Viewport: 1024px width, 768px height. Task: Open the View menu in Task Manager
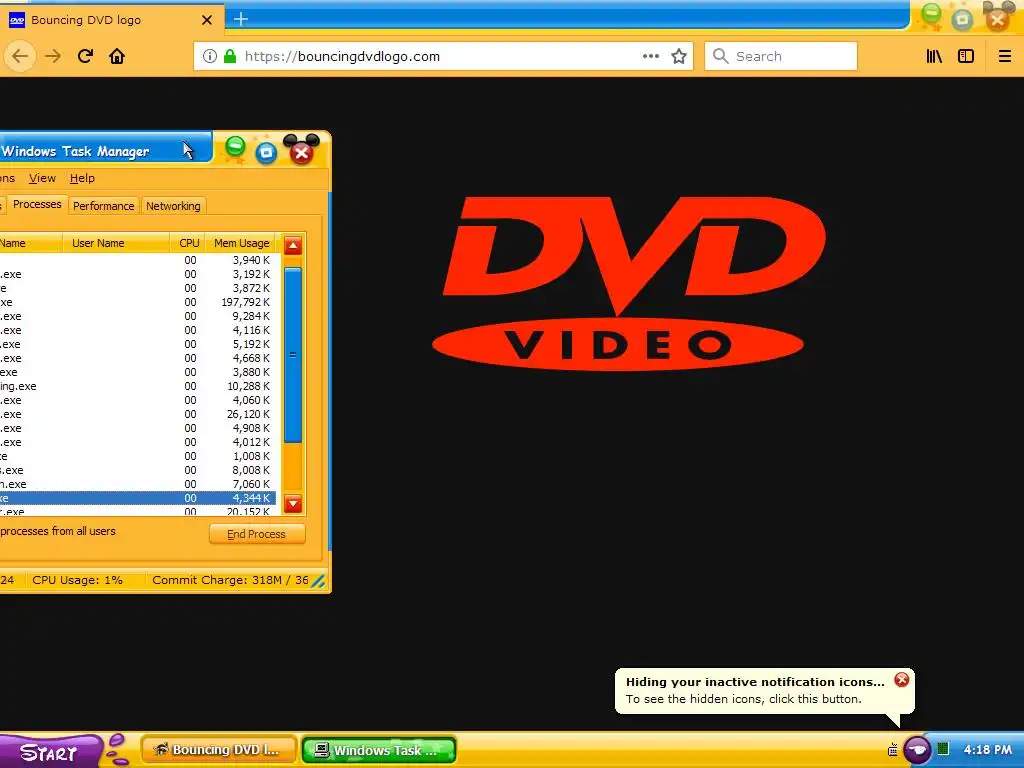coord(42,178)
